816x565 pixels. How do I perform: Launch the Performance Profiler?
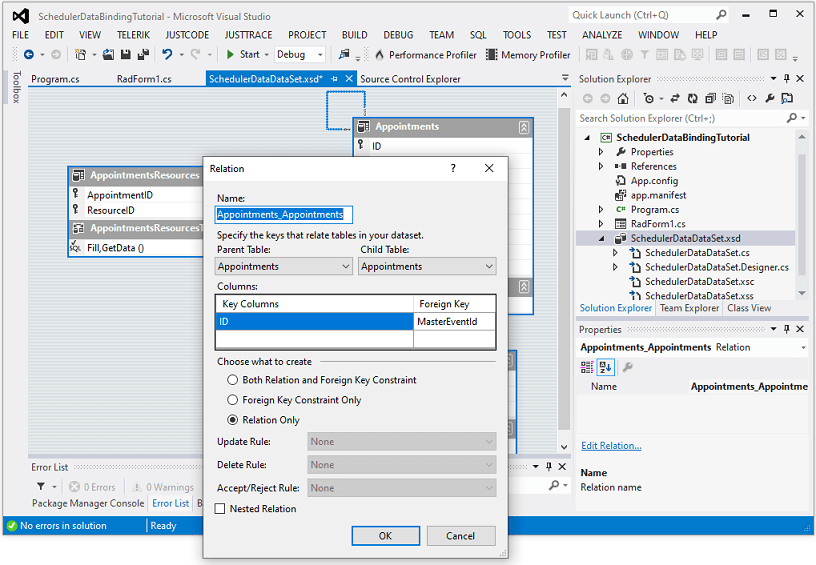425,55
